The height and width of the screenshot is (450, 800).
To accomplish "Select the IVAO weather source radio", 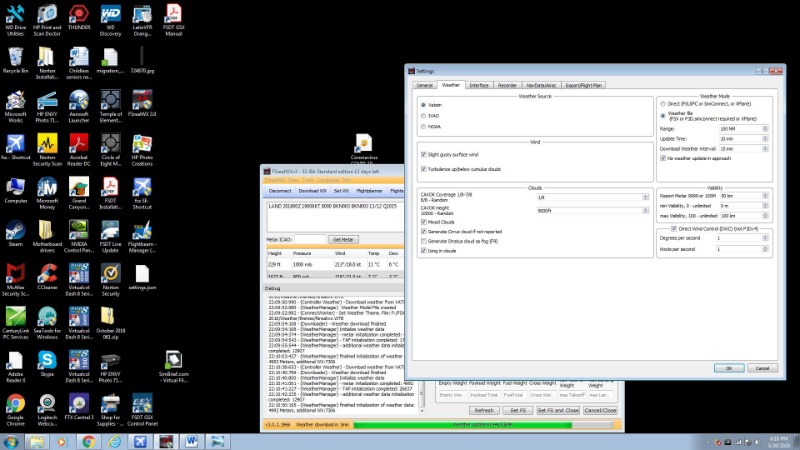I will coord(423,116).
